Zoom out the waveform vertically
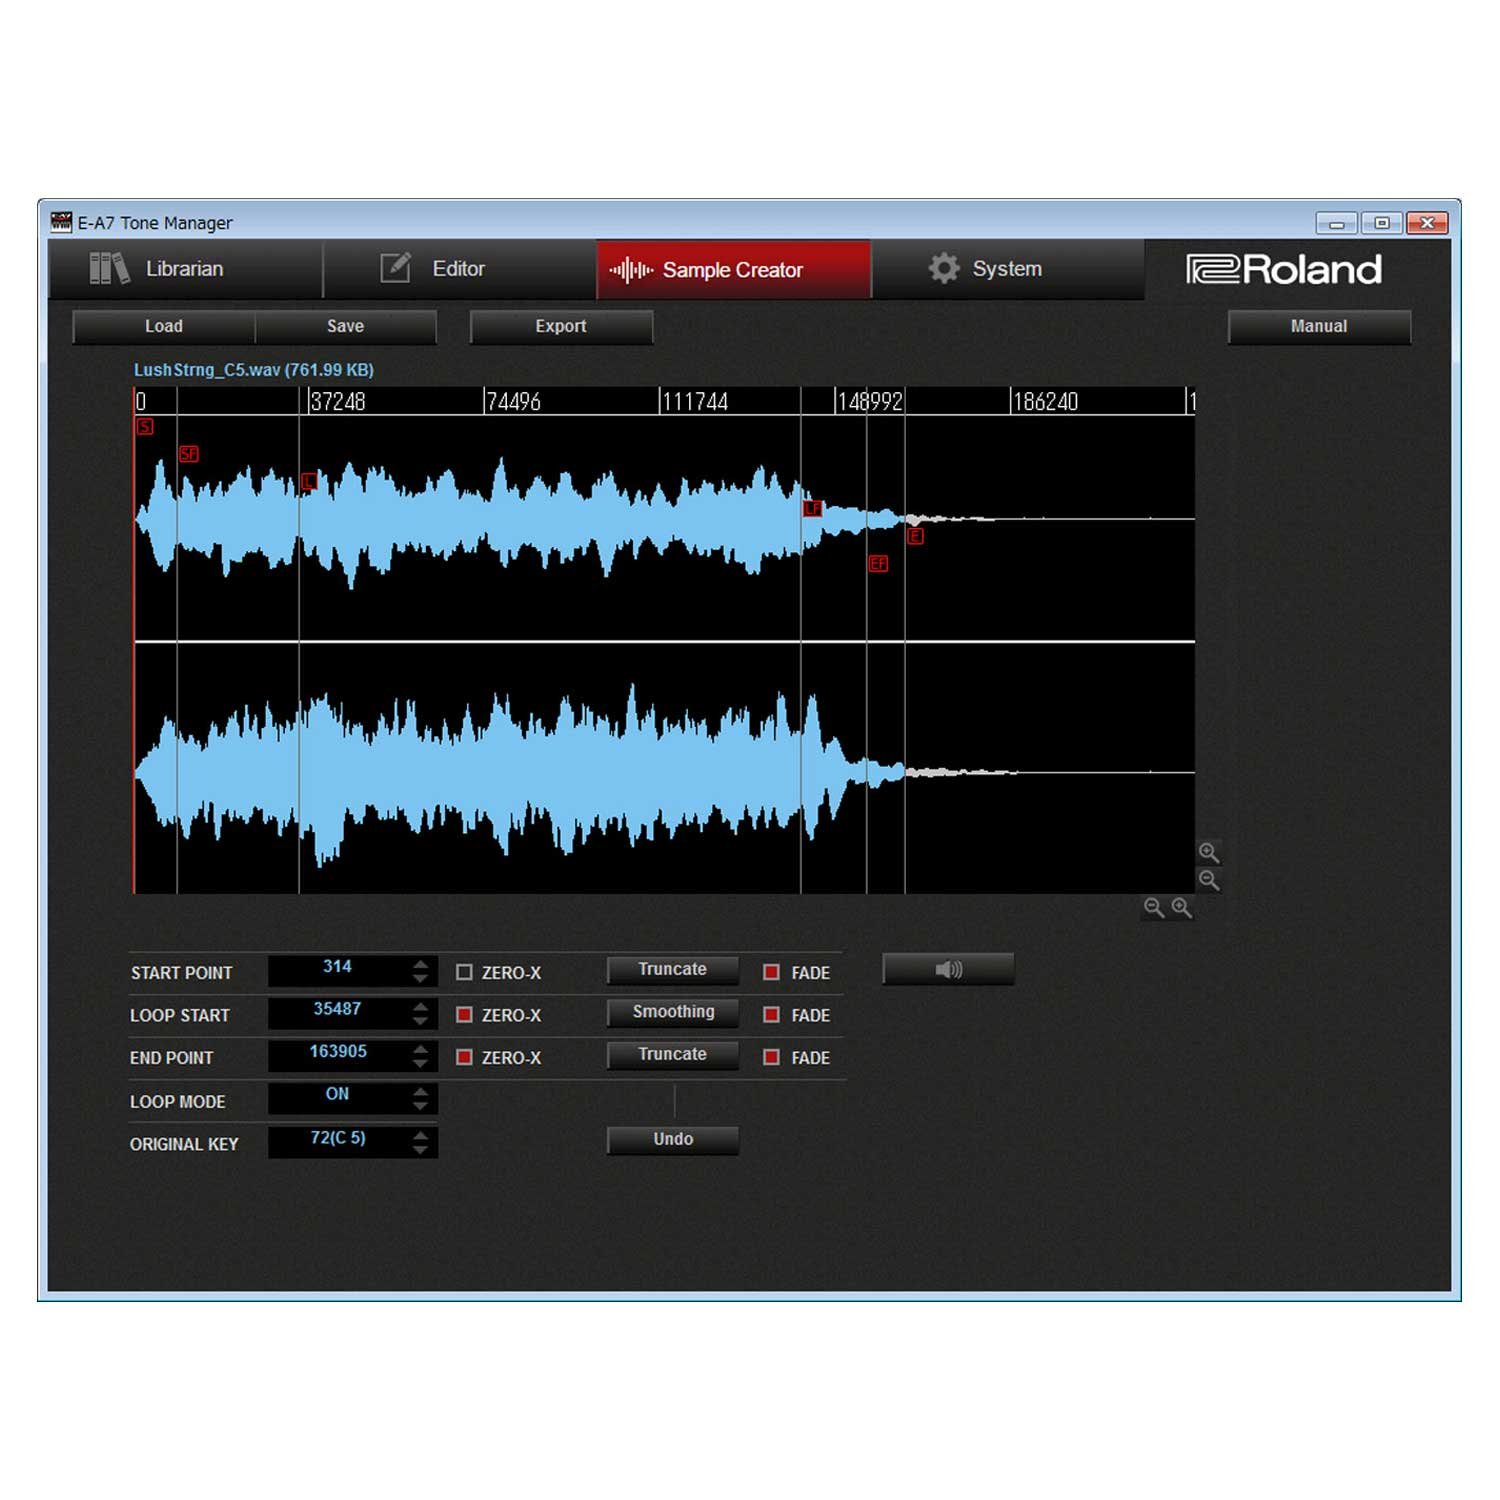The width and height of the screenshot is (1500, 1500). pos(1209,880)
